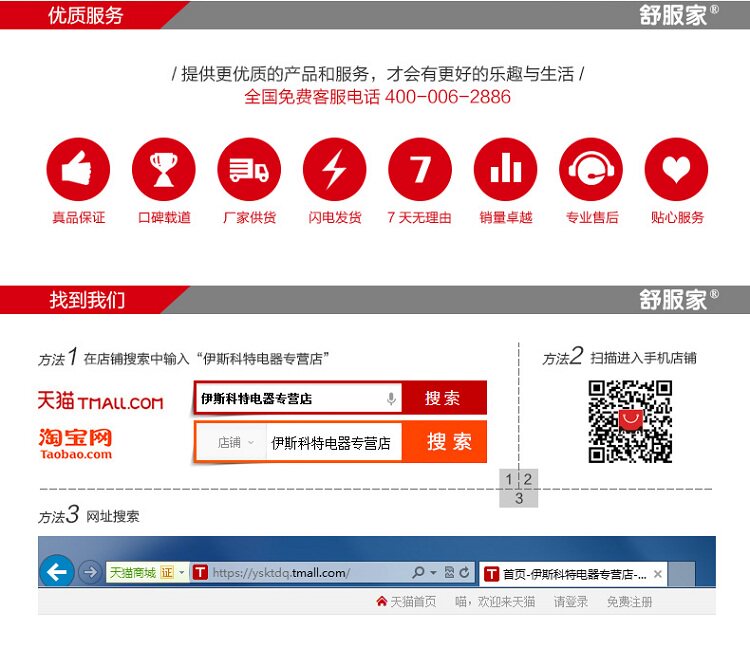The height and width of the screenshot is (667, 750).
Task: Click the 口碑载道 label
Action: pos(164,218)
